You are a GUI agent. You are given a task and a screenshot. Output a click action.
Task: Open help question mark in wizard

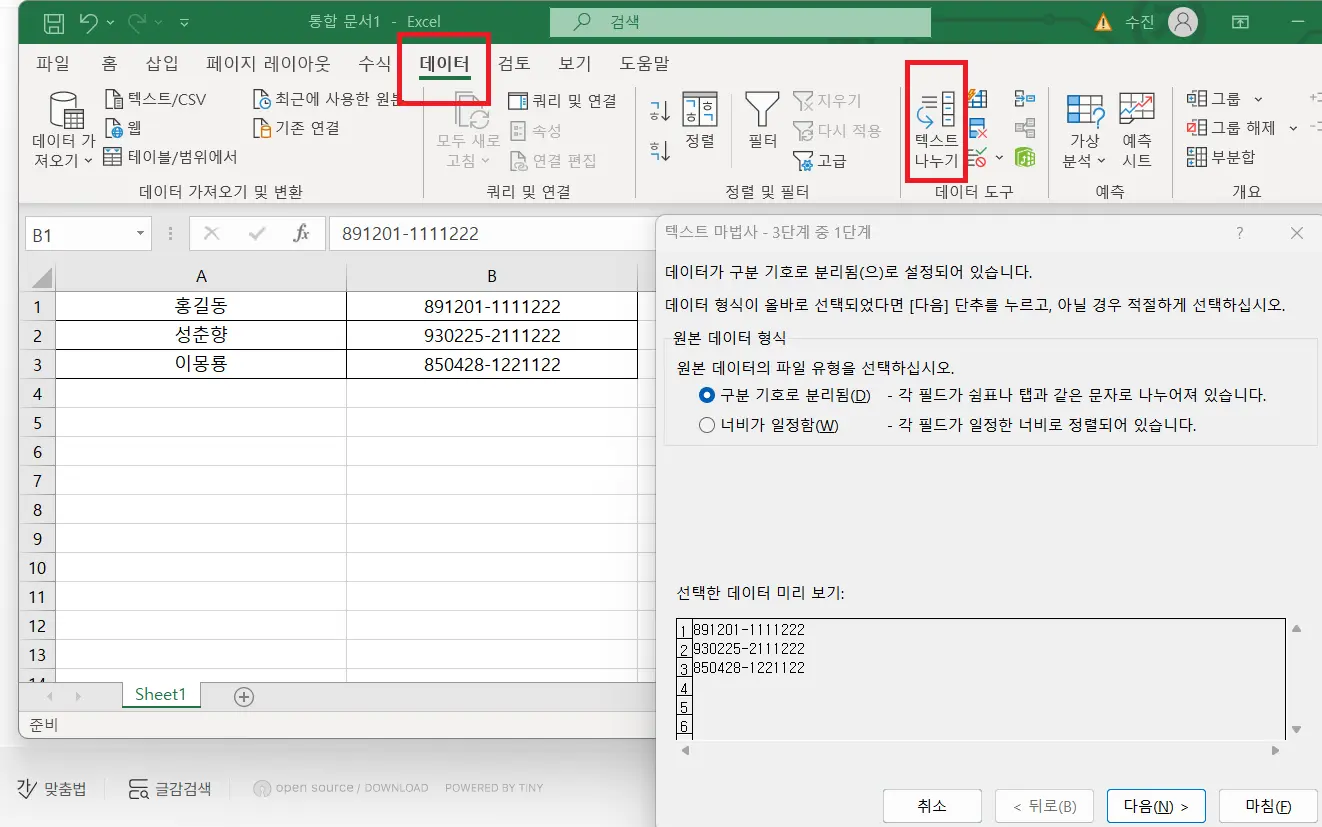[1240, 233]
